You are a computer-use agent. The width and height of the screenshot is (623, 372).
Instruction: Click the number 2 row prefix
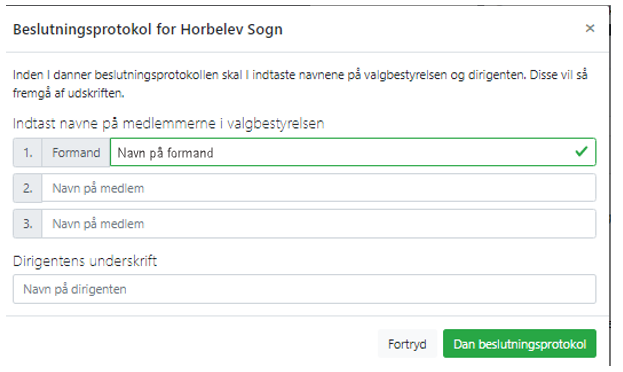point(27,188)
